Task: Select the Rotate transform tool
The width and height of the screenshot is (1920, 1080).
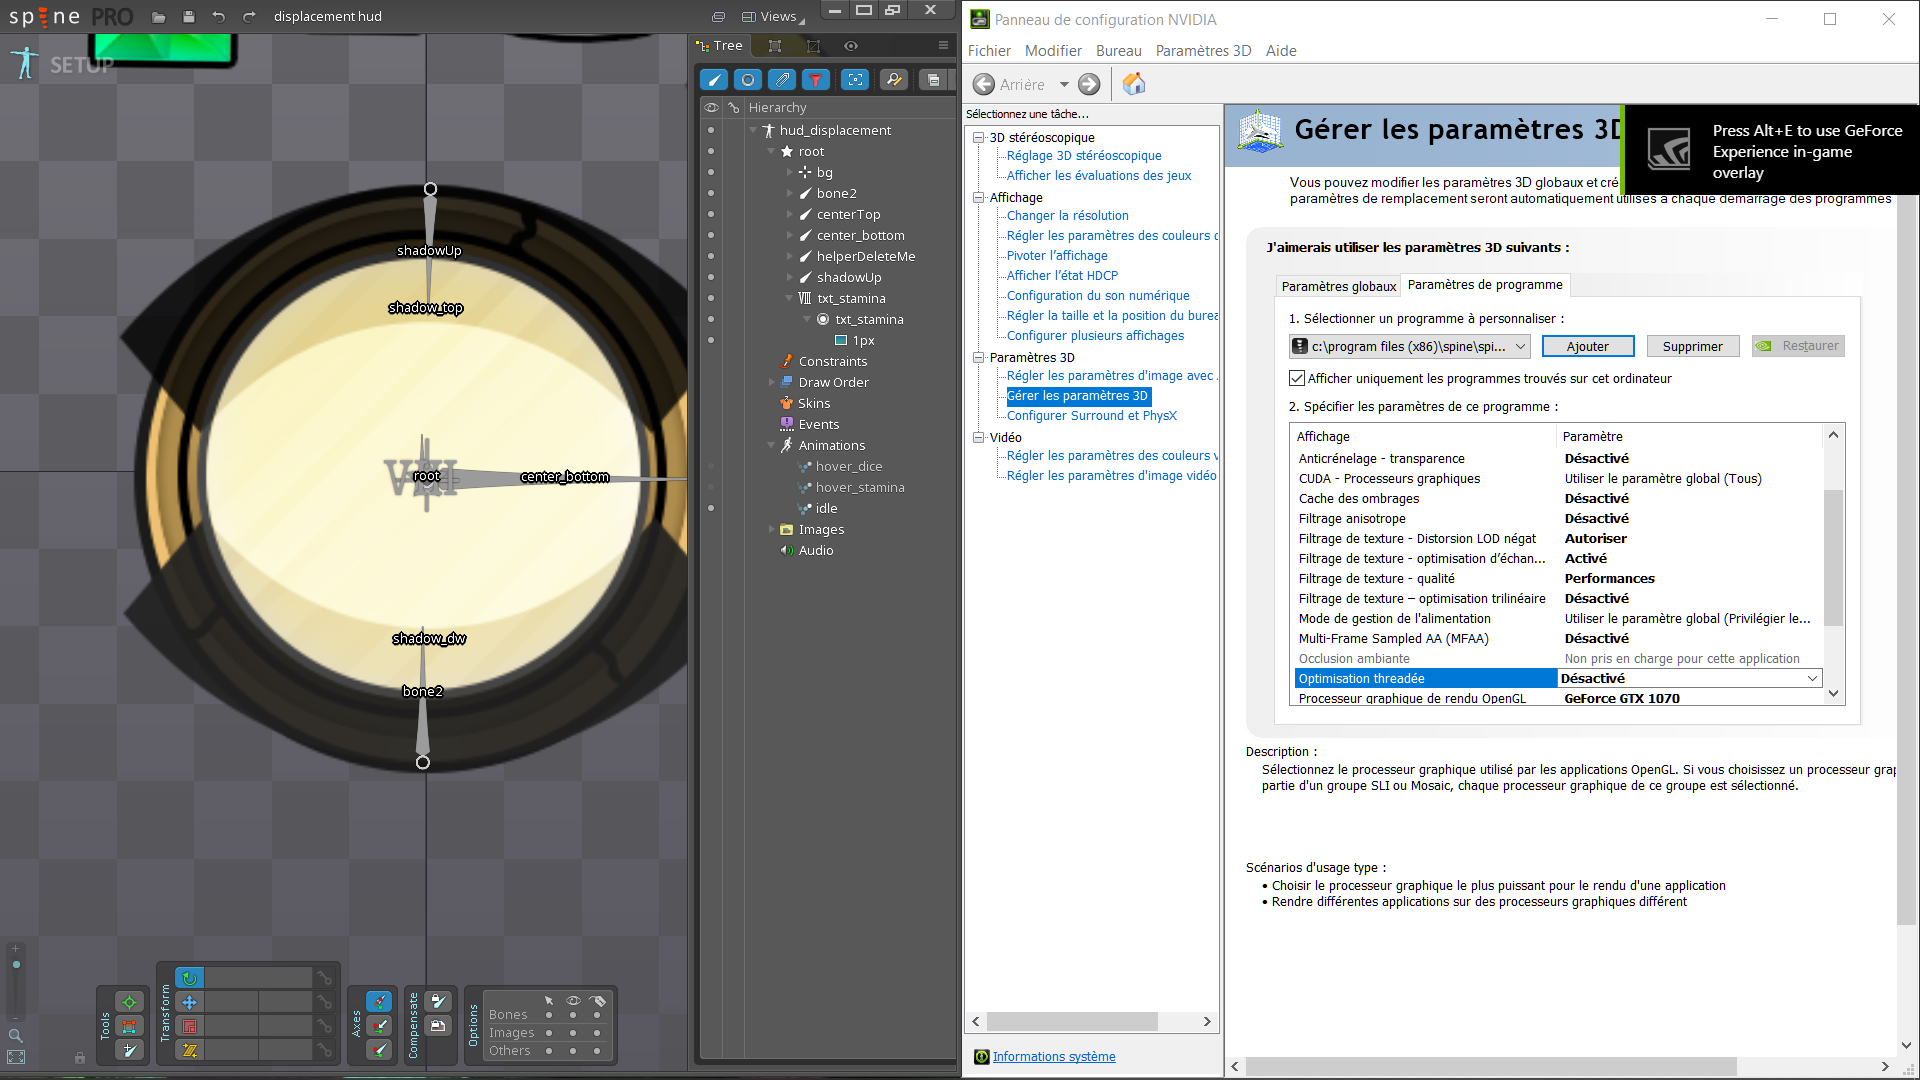Action: pos(189,978)
